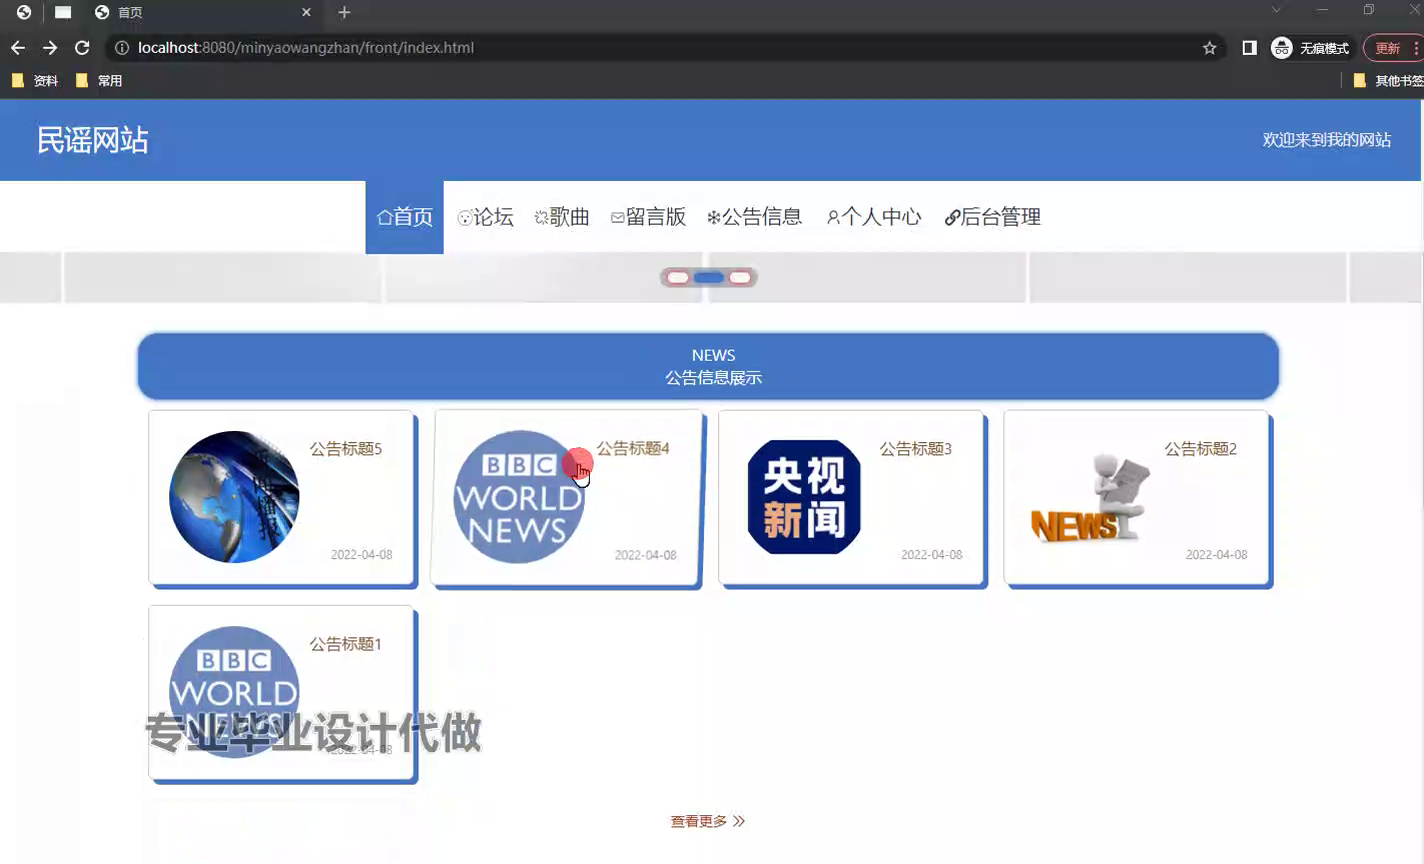Image resolution: width=1424 pixels, height=864 pixels.
Task: Open the 央视新闻 image of 公告标题3
Action: click(x=804, y=497)
